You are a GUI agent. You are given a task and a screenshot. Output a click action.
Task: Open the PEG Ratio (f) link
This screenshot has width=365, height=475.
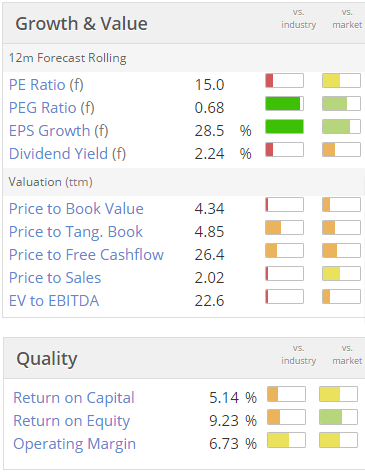coord(52,108)
